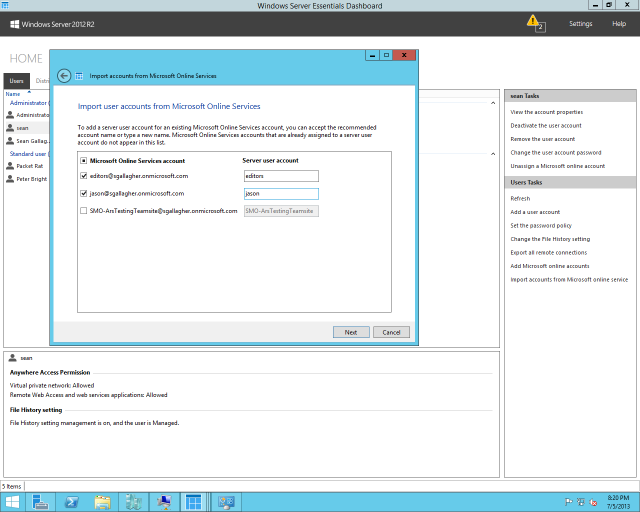Image resolution: width=640 pixels, height=512 pixels.
Task: Click the muted volume tray icon
Action: 593,502
